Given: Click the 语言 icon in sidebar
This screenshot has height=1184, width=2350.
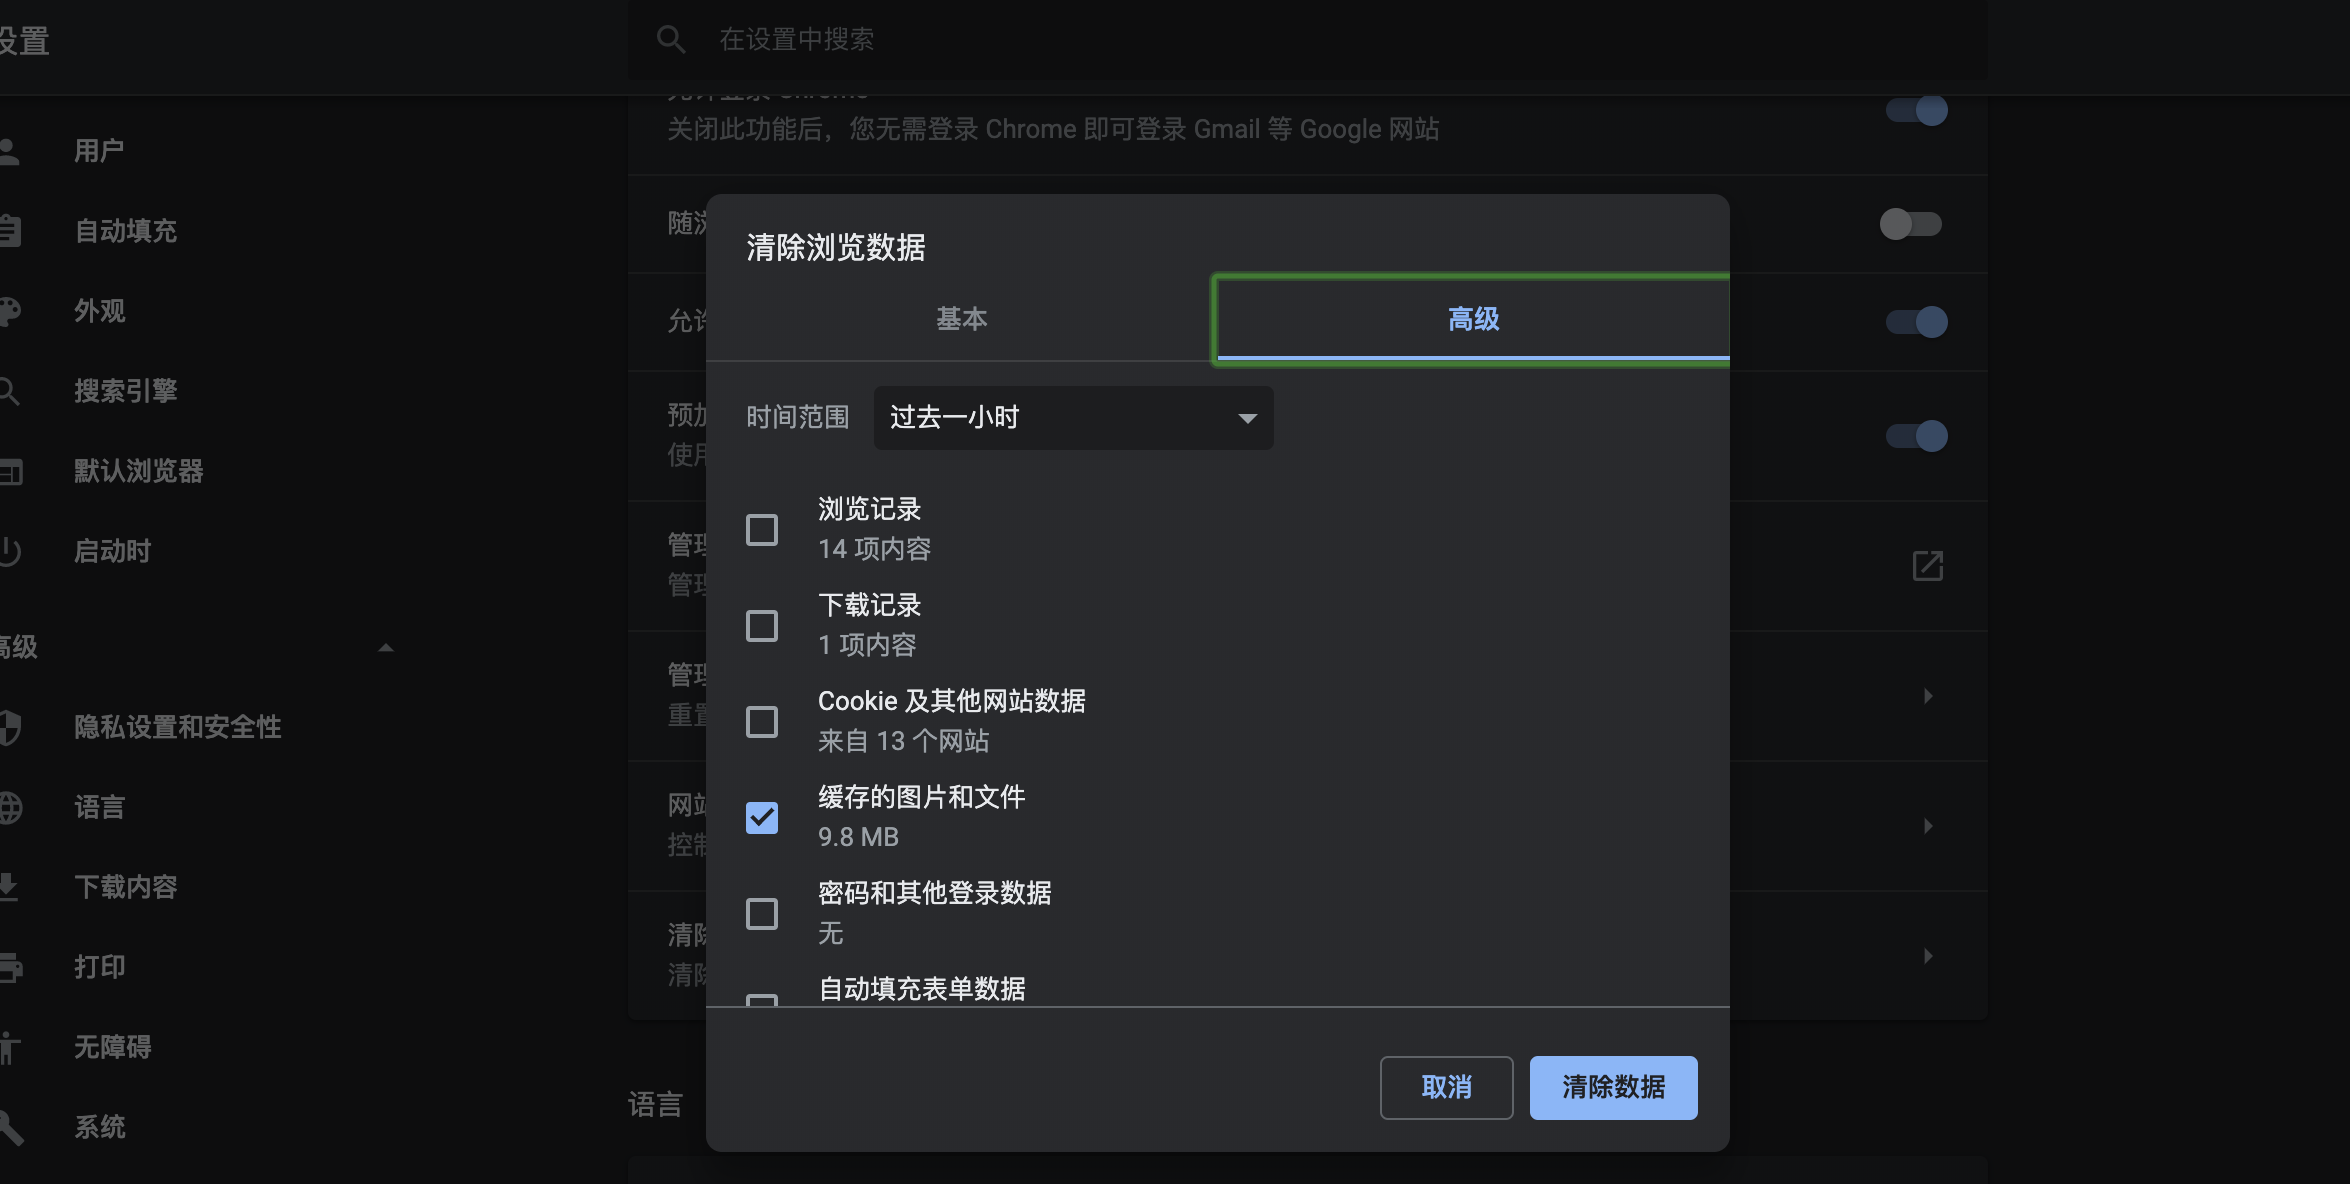Looking at the screenshot, I should (x=15, y=806).
